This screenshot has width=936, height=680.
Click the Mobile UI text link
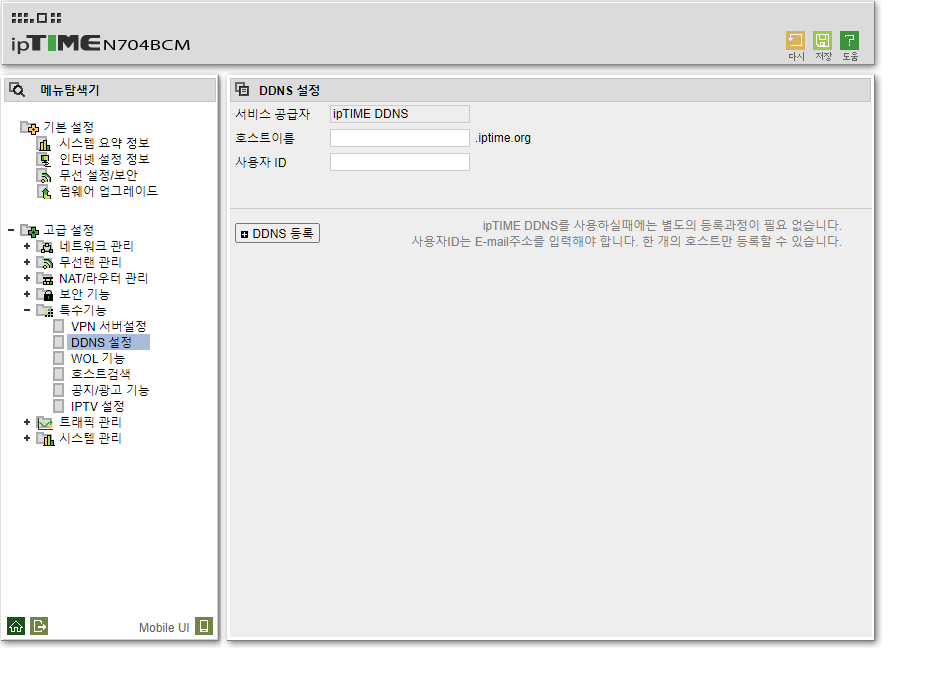point(164,627)
